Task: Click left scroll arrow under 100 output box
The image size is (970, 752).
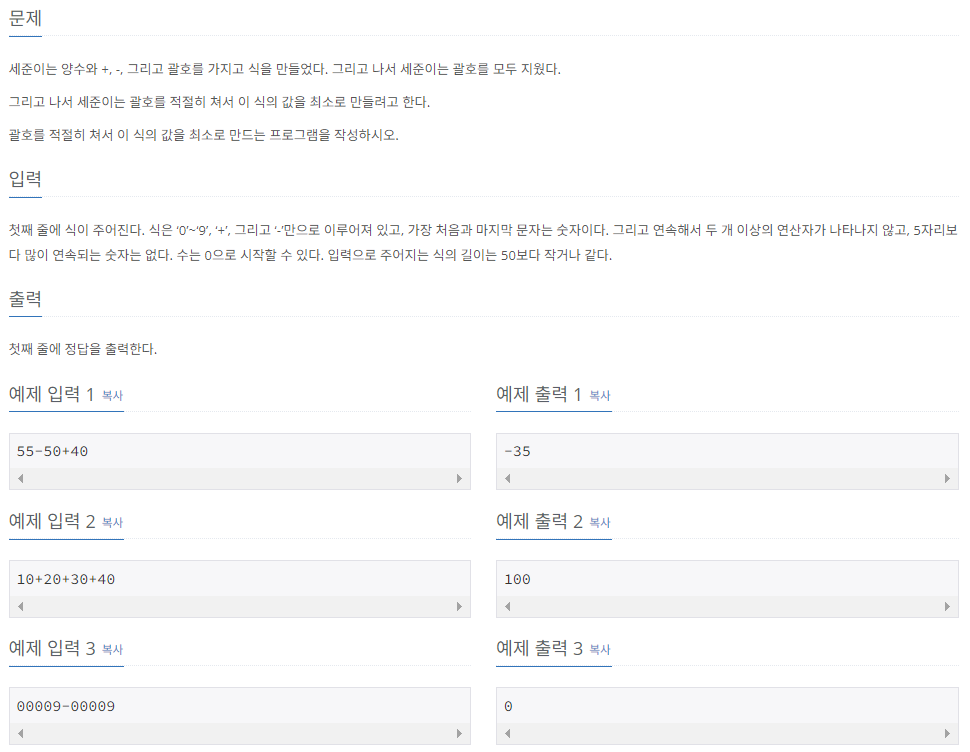Action: pyautogui.click(x=508, y=607)
